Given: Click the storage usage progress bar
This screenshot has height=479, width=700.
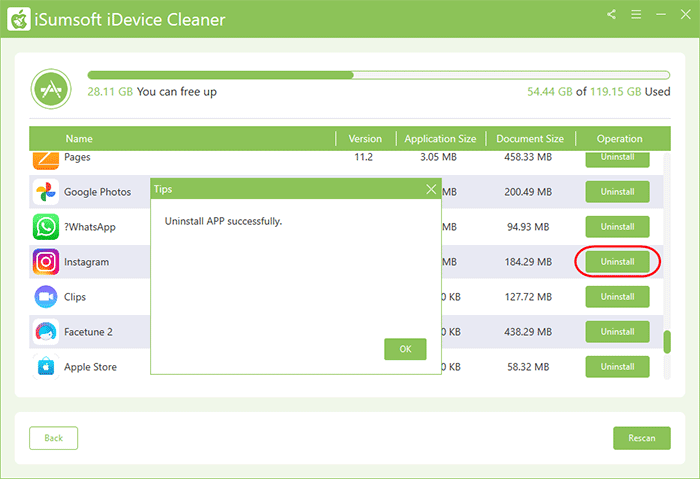Looking at the screenshot, I should coord(379,75).
